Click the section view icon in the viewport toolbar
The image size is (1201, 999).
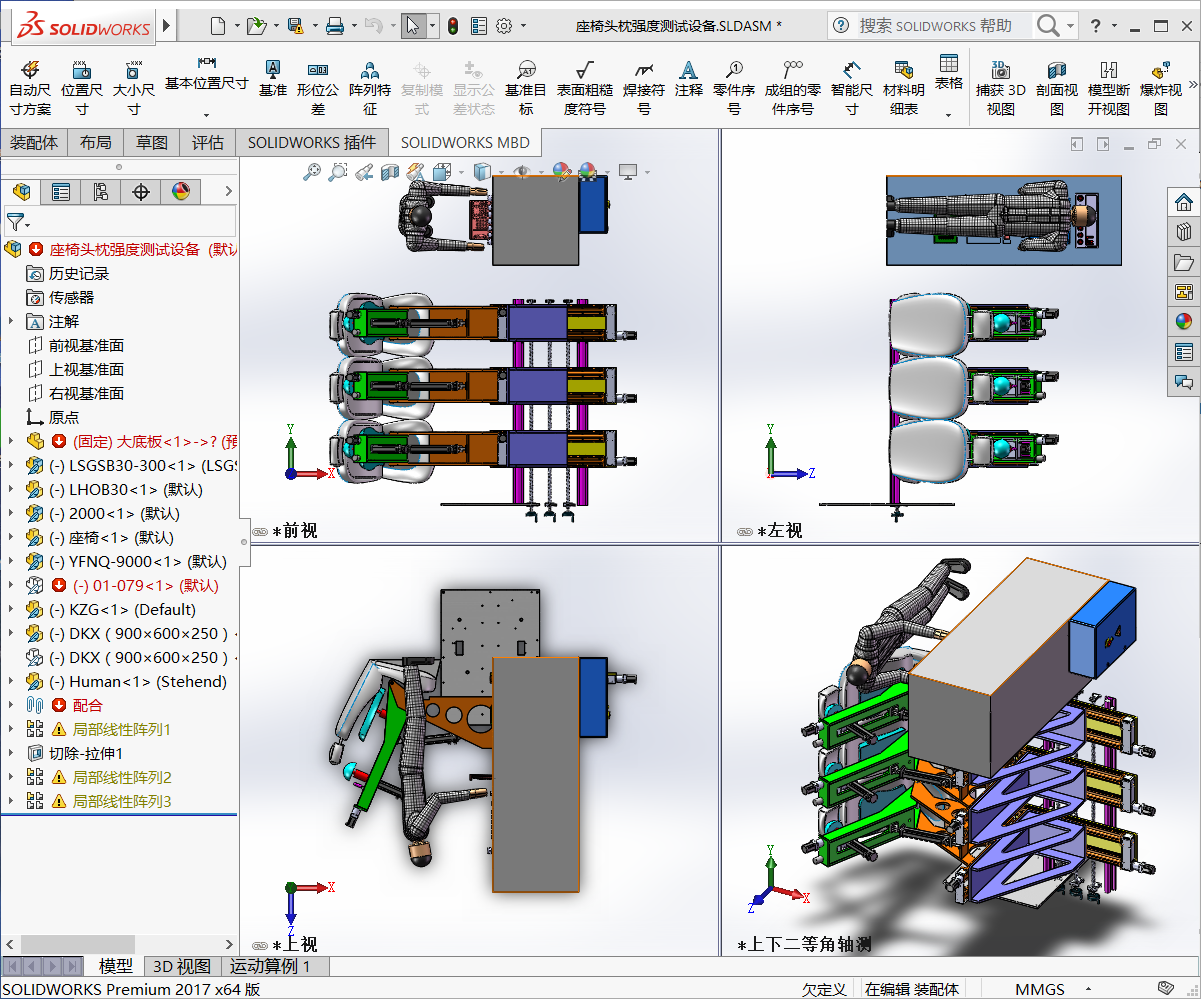point(391,172)
